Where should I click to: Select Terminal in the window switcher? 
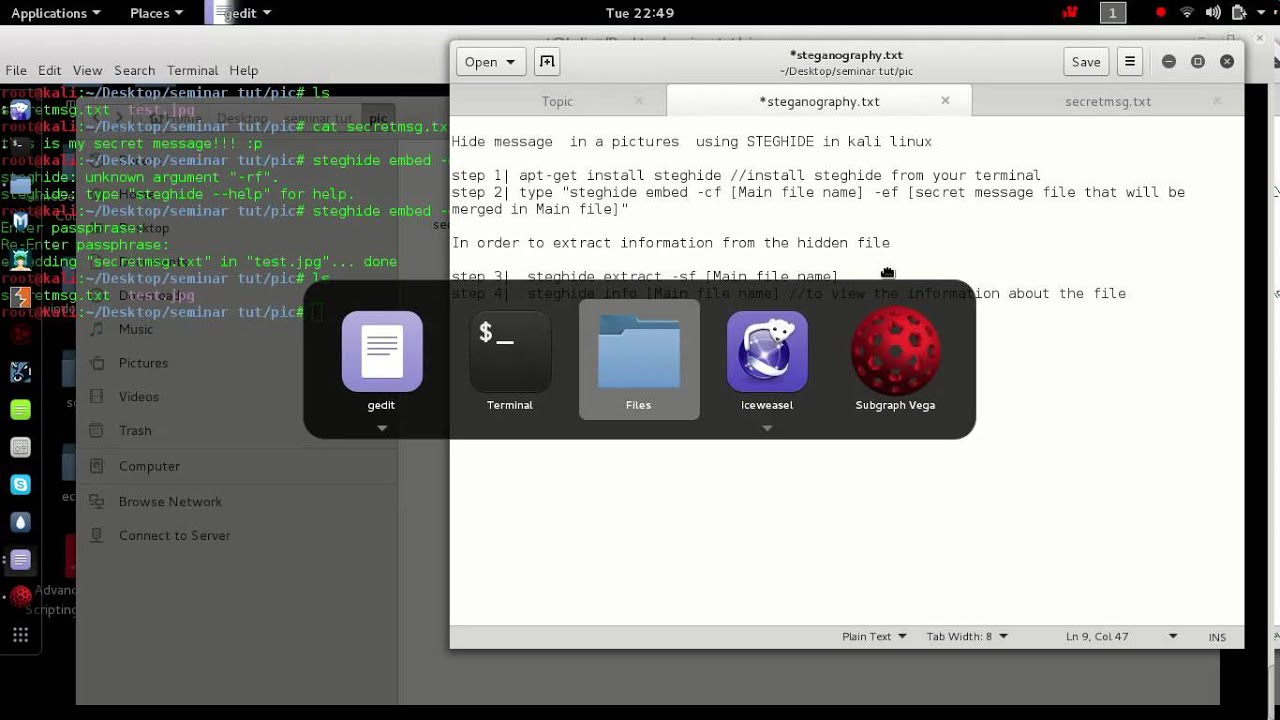pyautogui.click(x=510, y=361)
